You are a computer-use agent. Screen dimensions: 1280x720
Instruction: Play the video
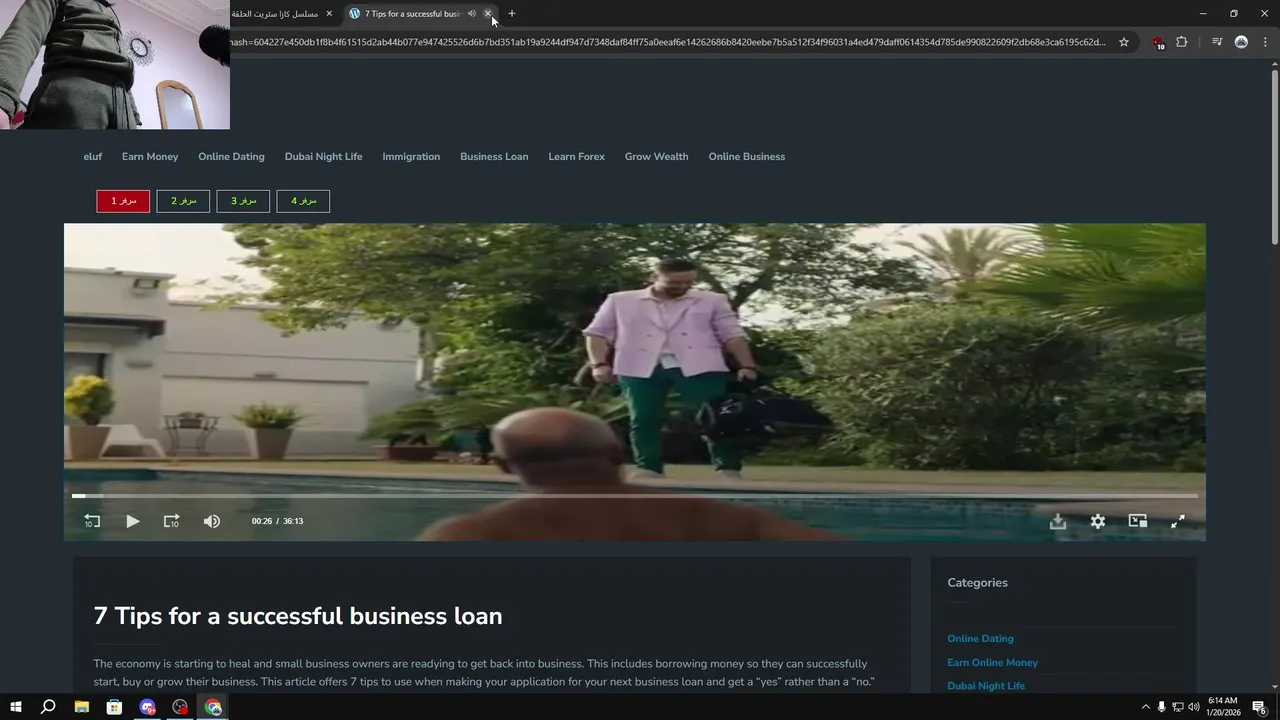(132, 521)
